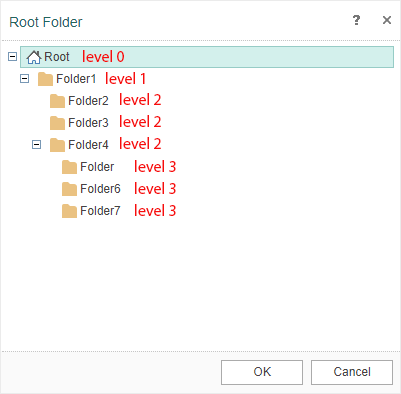The height and width of the screenshot is (394, 401).
Task: Collapse the Folder4 node
Action: (x=36, y=145)
